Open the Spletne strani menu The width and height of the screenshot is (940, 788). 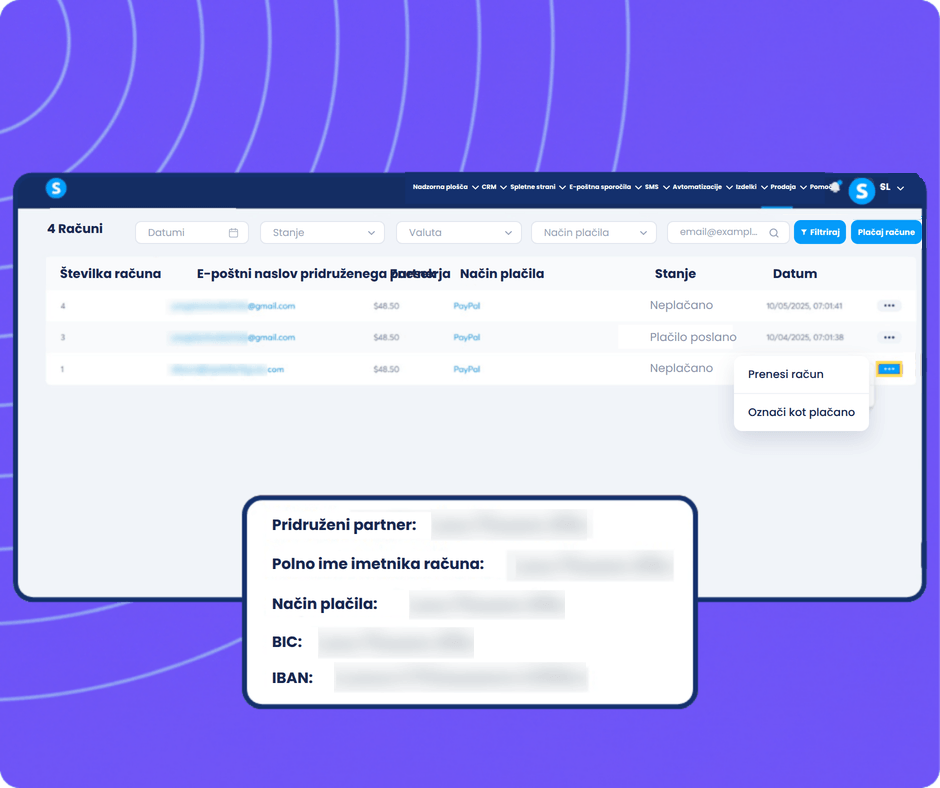point(538,187)
